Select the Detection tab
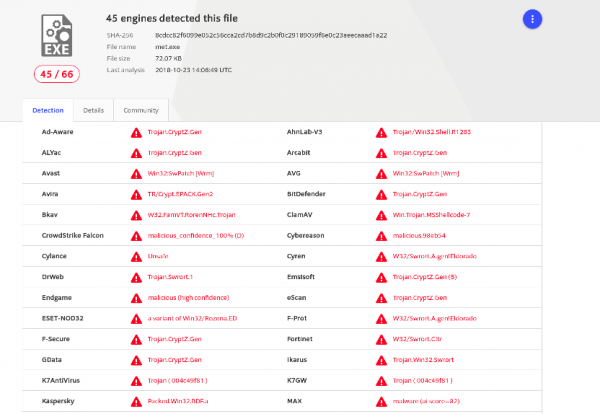 [x=48, y=110]
